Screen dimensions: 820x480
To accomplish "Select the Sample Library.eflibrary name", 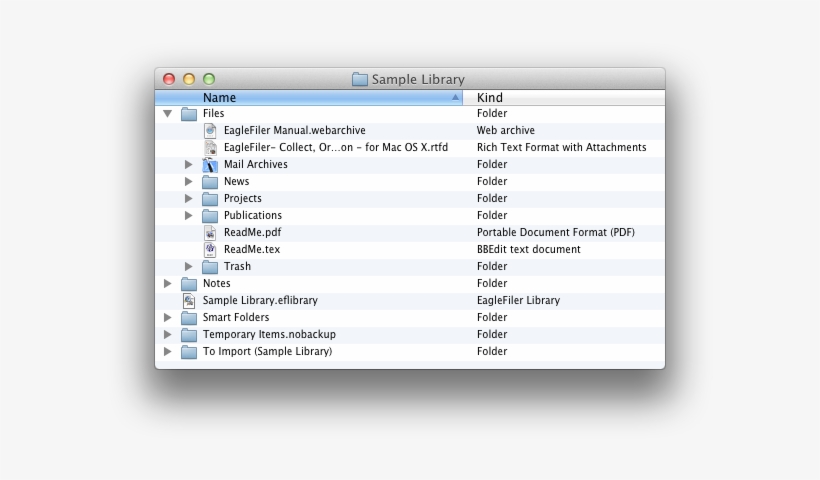I will tap(260, 300).
